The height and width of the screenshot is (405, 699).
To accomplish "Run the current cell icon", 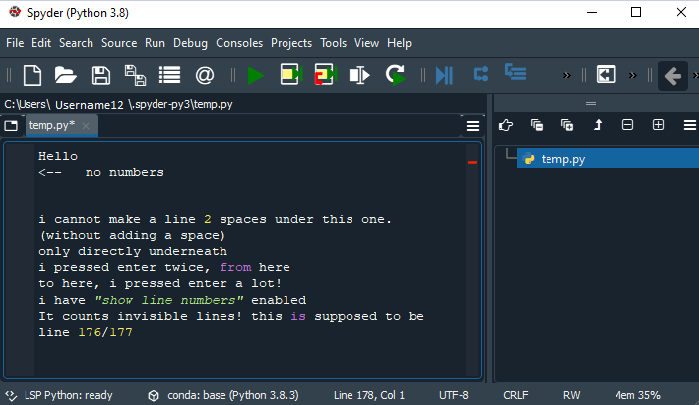I will tap(291, 74).
